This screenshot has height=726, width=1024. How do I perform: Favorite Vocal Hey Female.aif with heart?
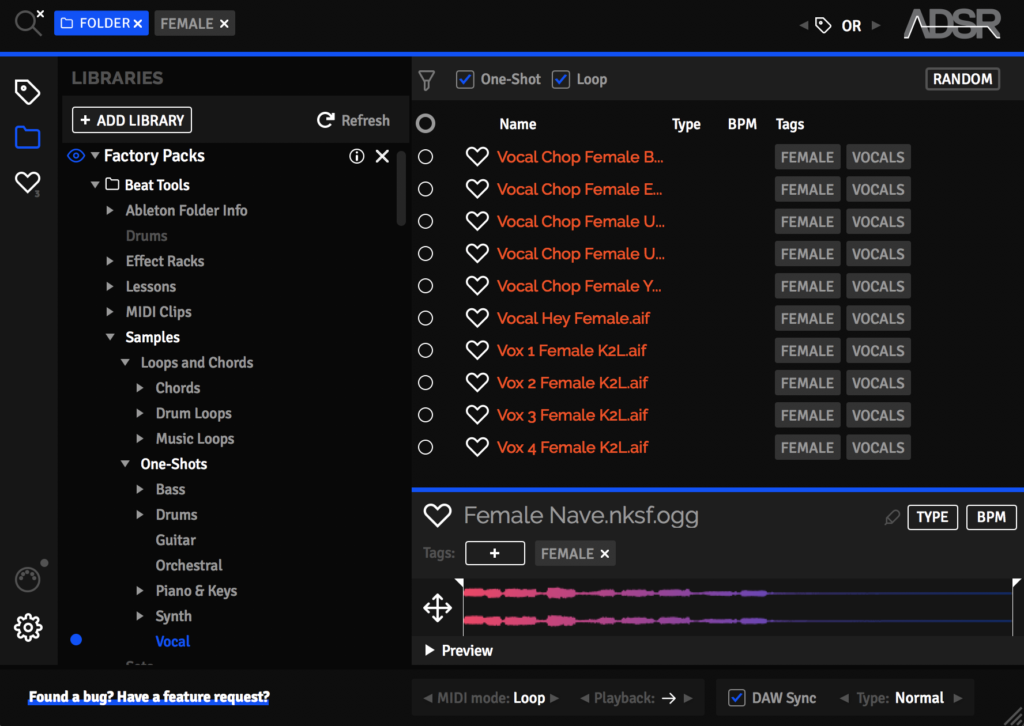click(477, 318)
